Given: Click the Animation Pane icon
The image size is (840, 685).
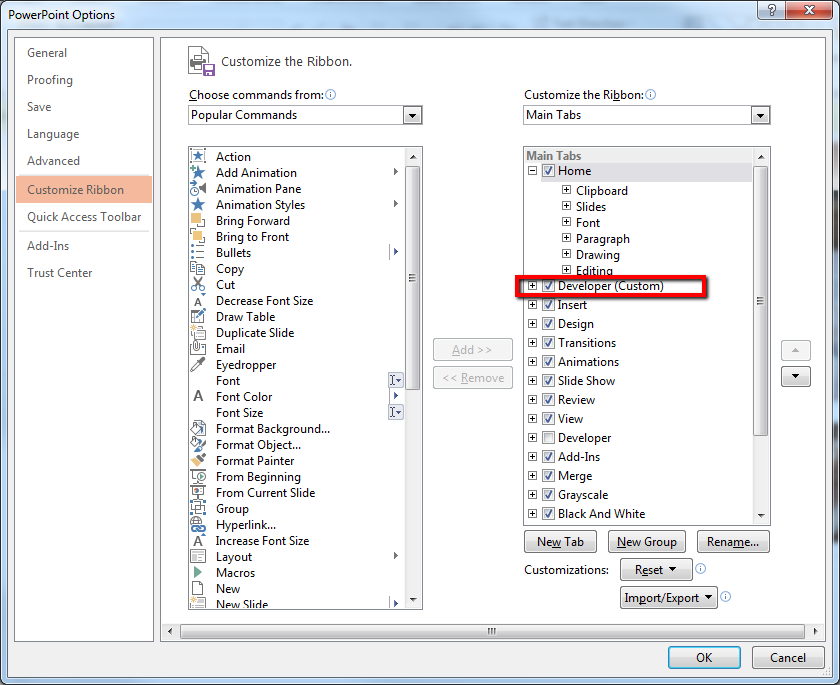Looking at the screenshot, I should pyautogui.click(x=198, y=189).
